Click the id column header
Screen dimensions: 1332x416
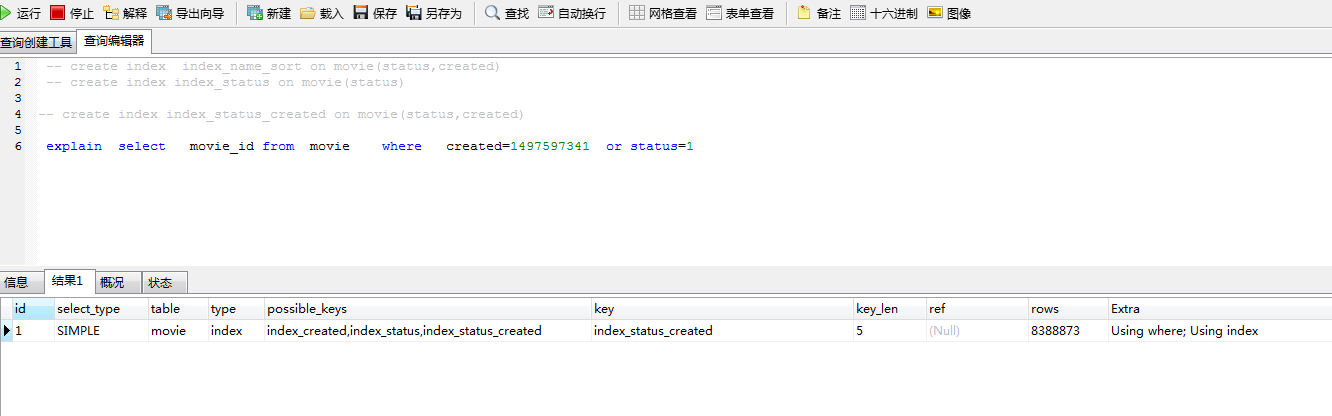pyautogui.click(x=33, y=309)
